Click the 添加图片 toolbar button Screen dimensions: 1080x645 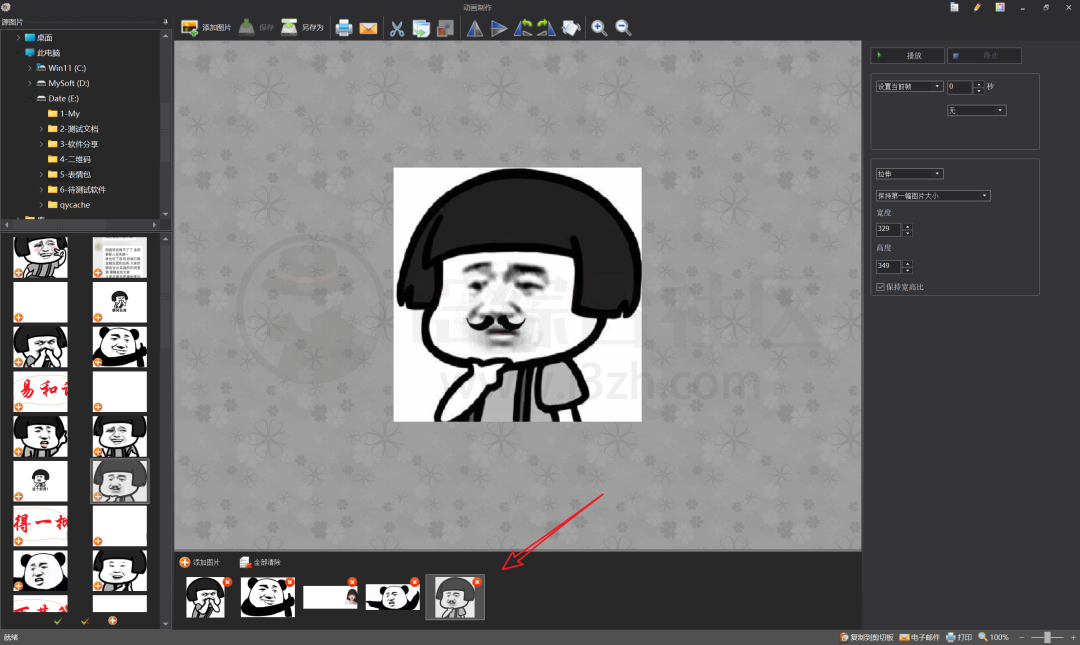coord(206,28)
